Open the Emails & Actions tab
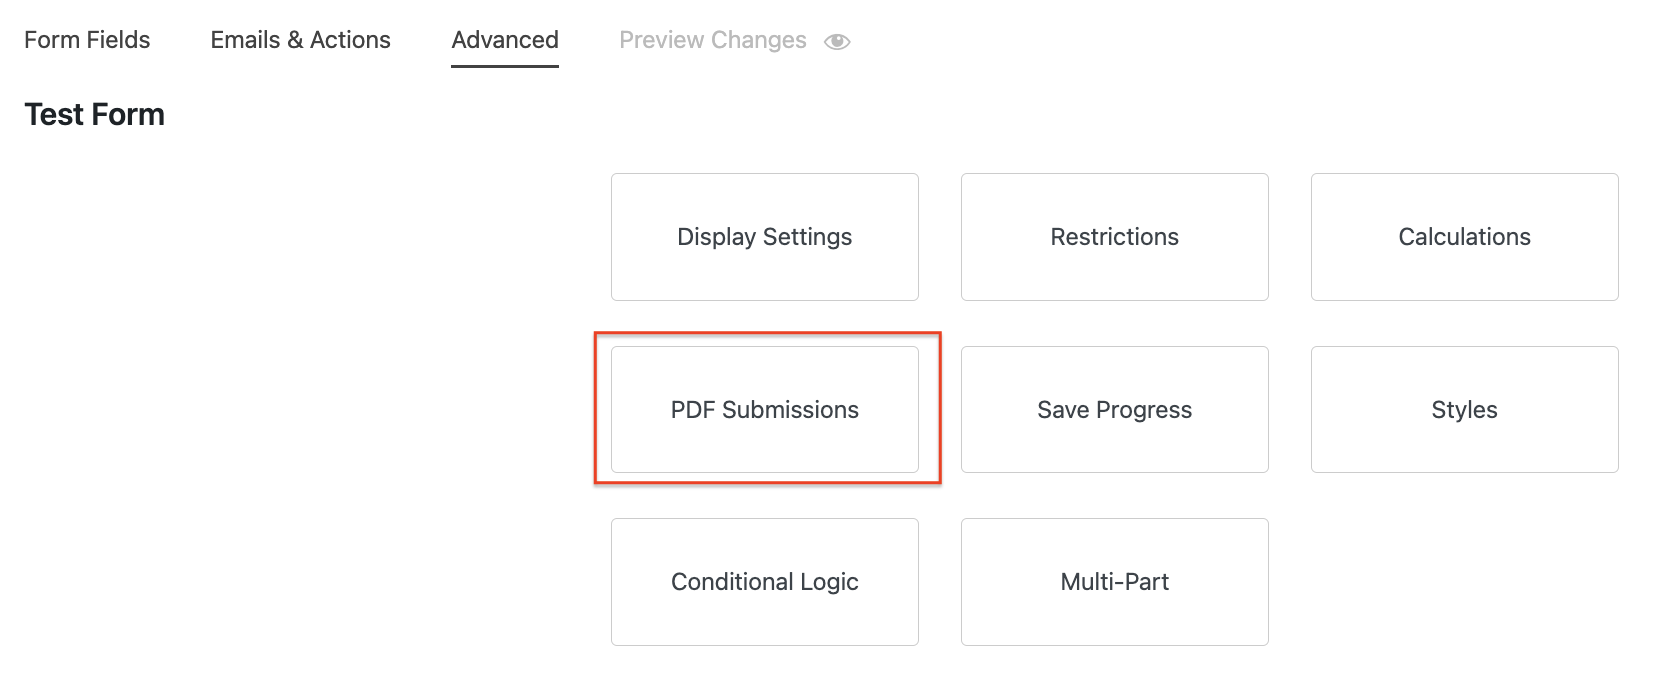Image resolution: width=1658 pixels, height=688 pixels. (299, 40)
